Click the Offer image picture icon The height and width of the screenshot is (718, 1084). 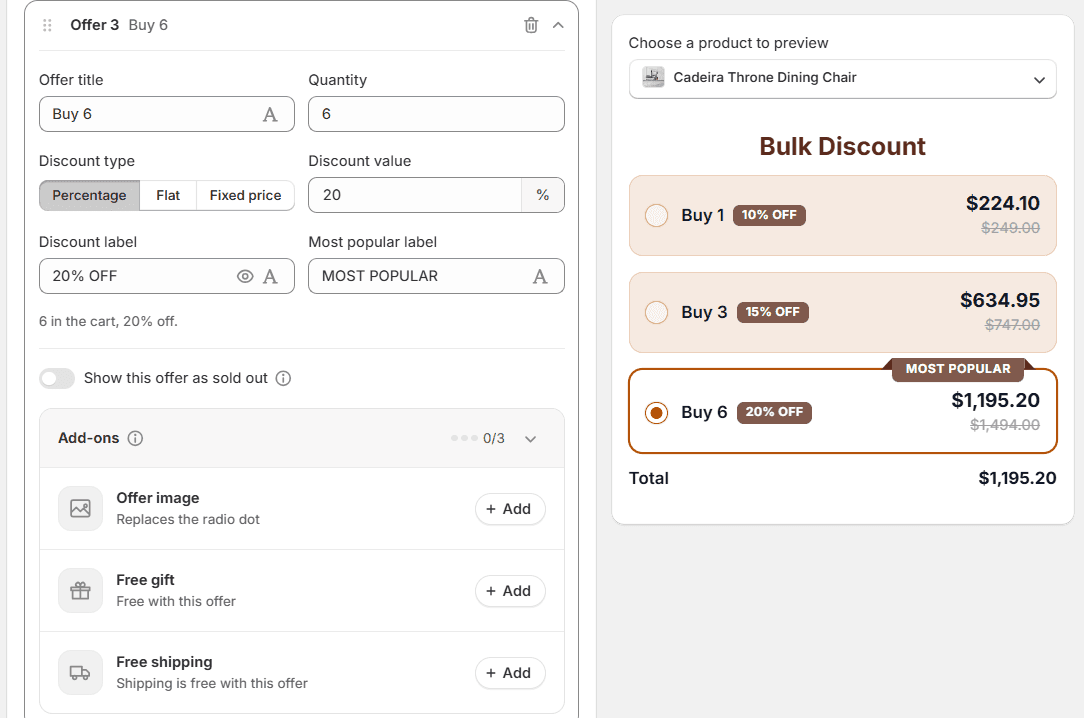click(x=80, y=509)
